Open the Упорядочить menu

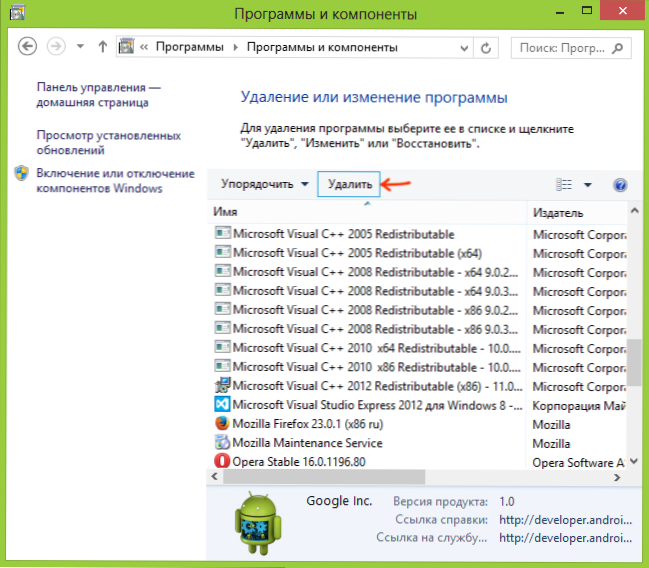(x=264, y=184)
